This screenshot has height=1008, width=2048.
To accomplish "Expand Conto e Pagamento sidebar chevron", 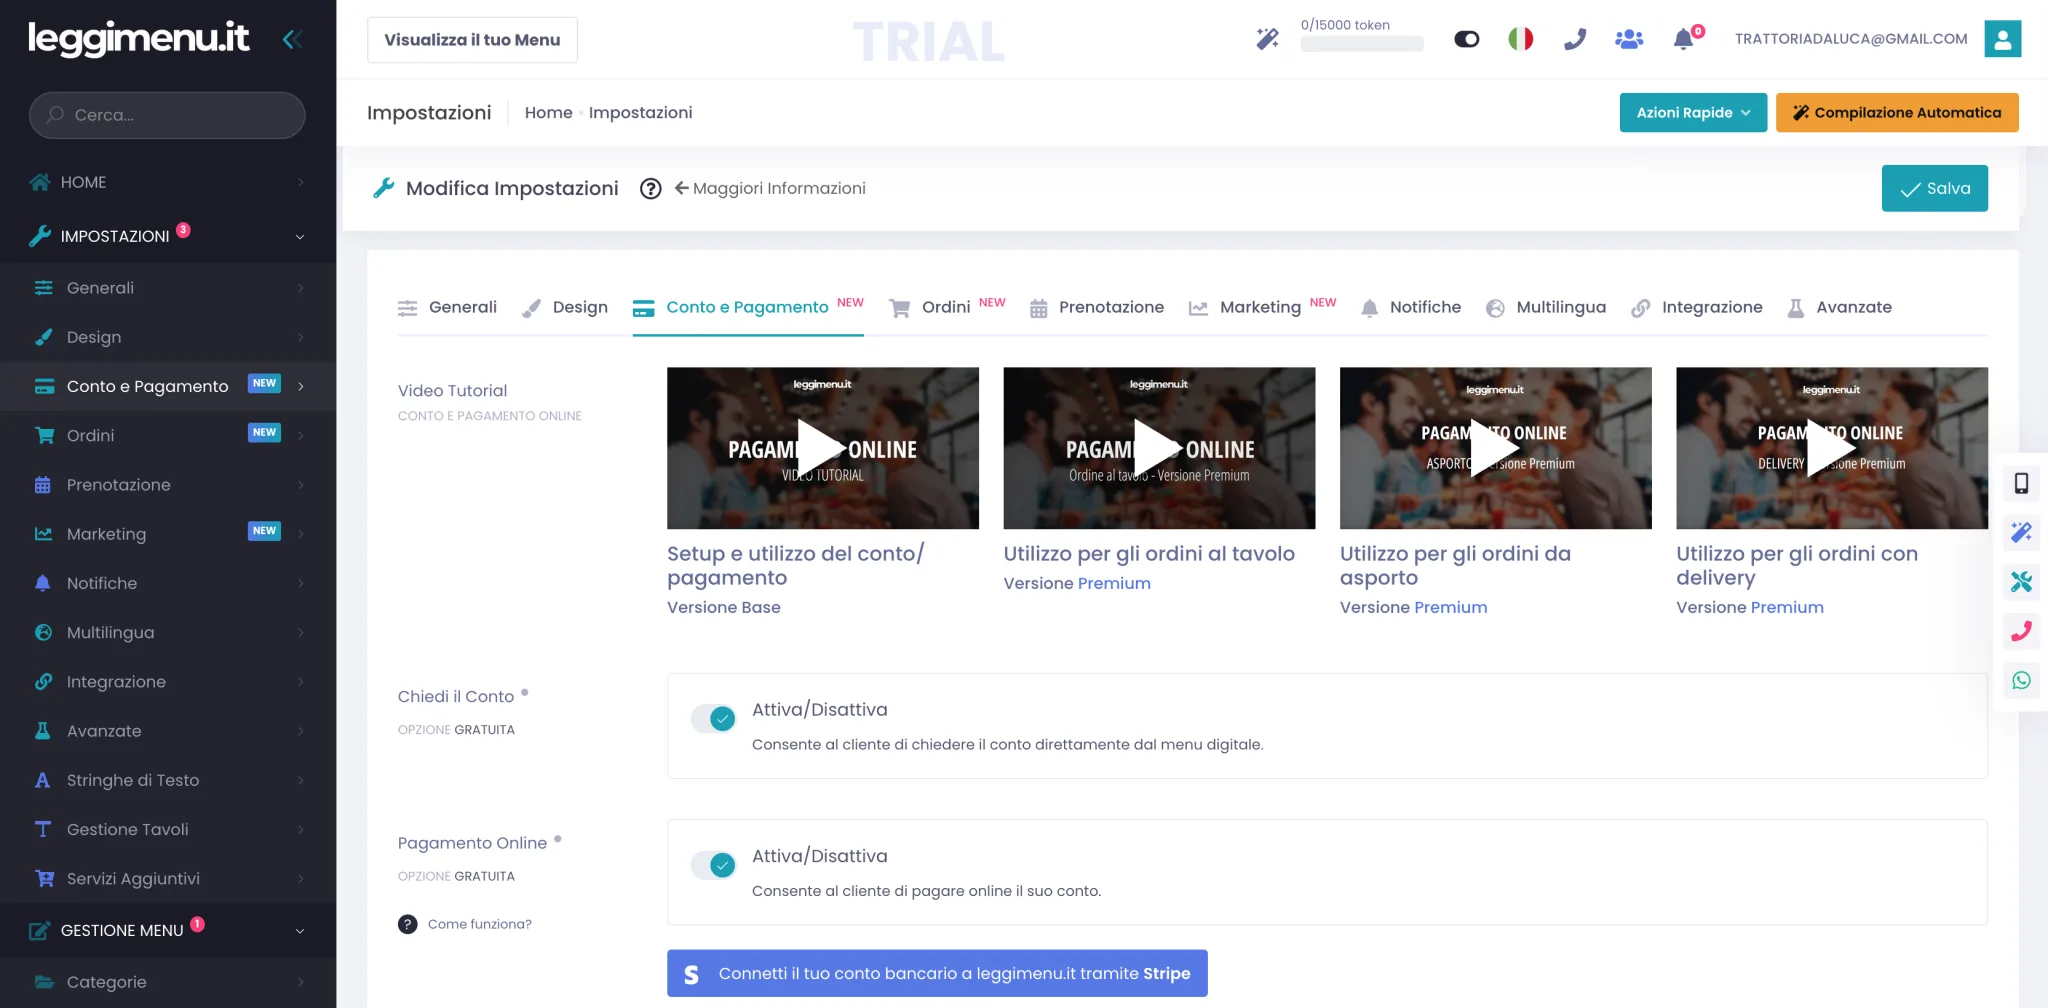I will 300,386.
